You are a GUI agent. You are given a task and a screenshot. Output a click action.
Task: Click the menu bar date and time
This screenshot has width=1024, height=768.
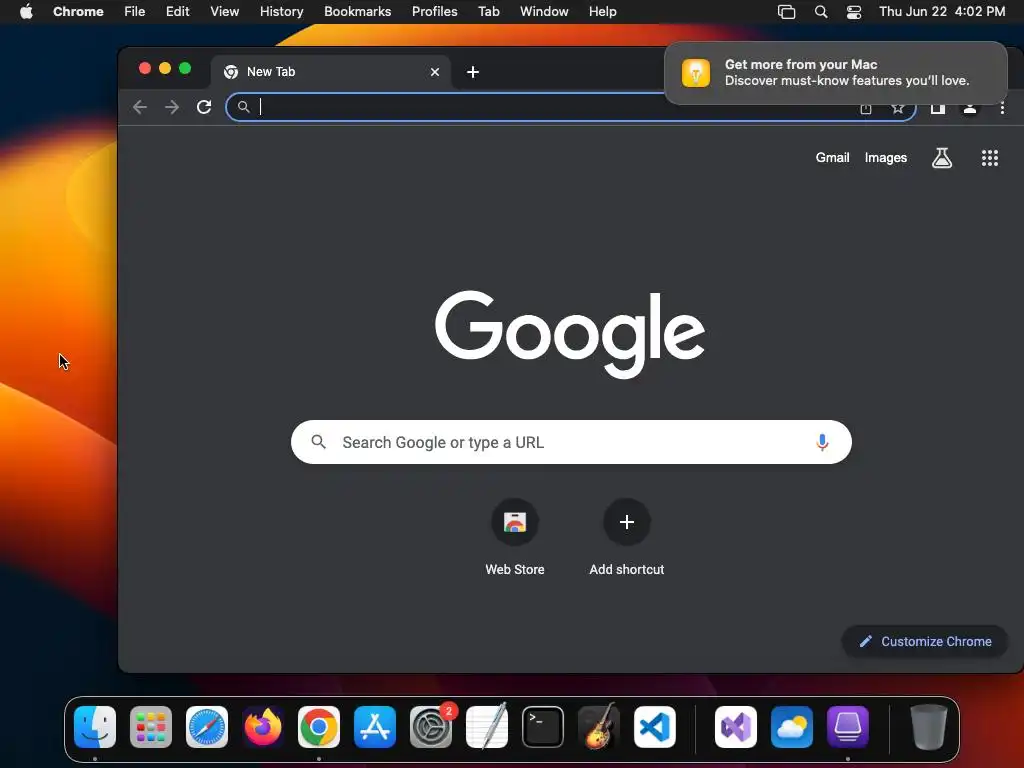click(x=942, y=11)
